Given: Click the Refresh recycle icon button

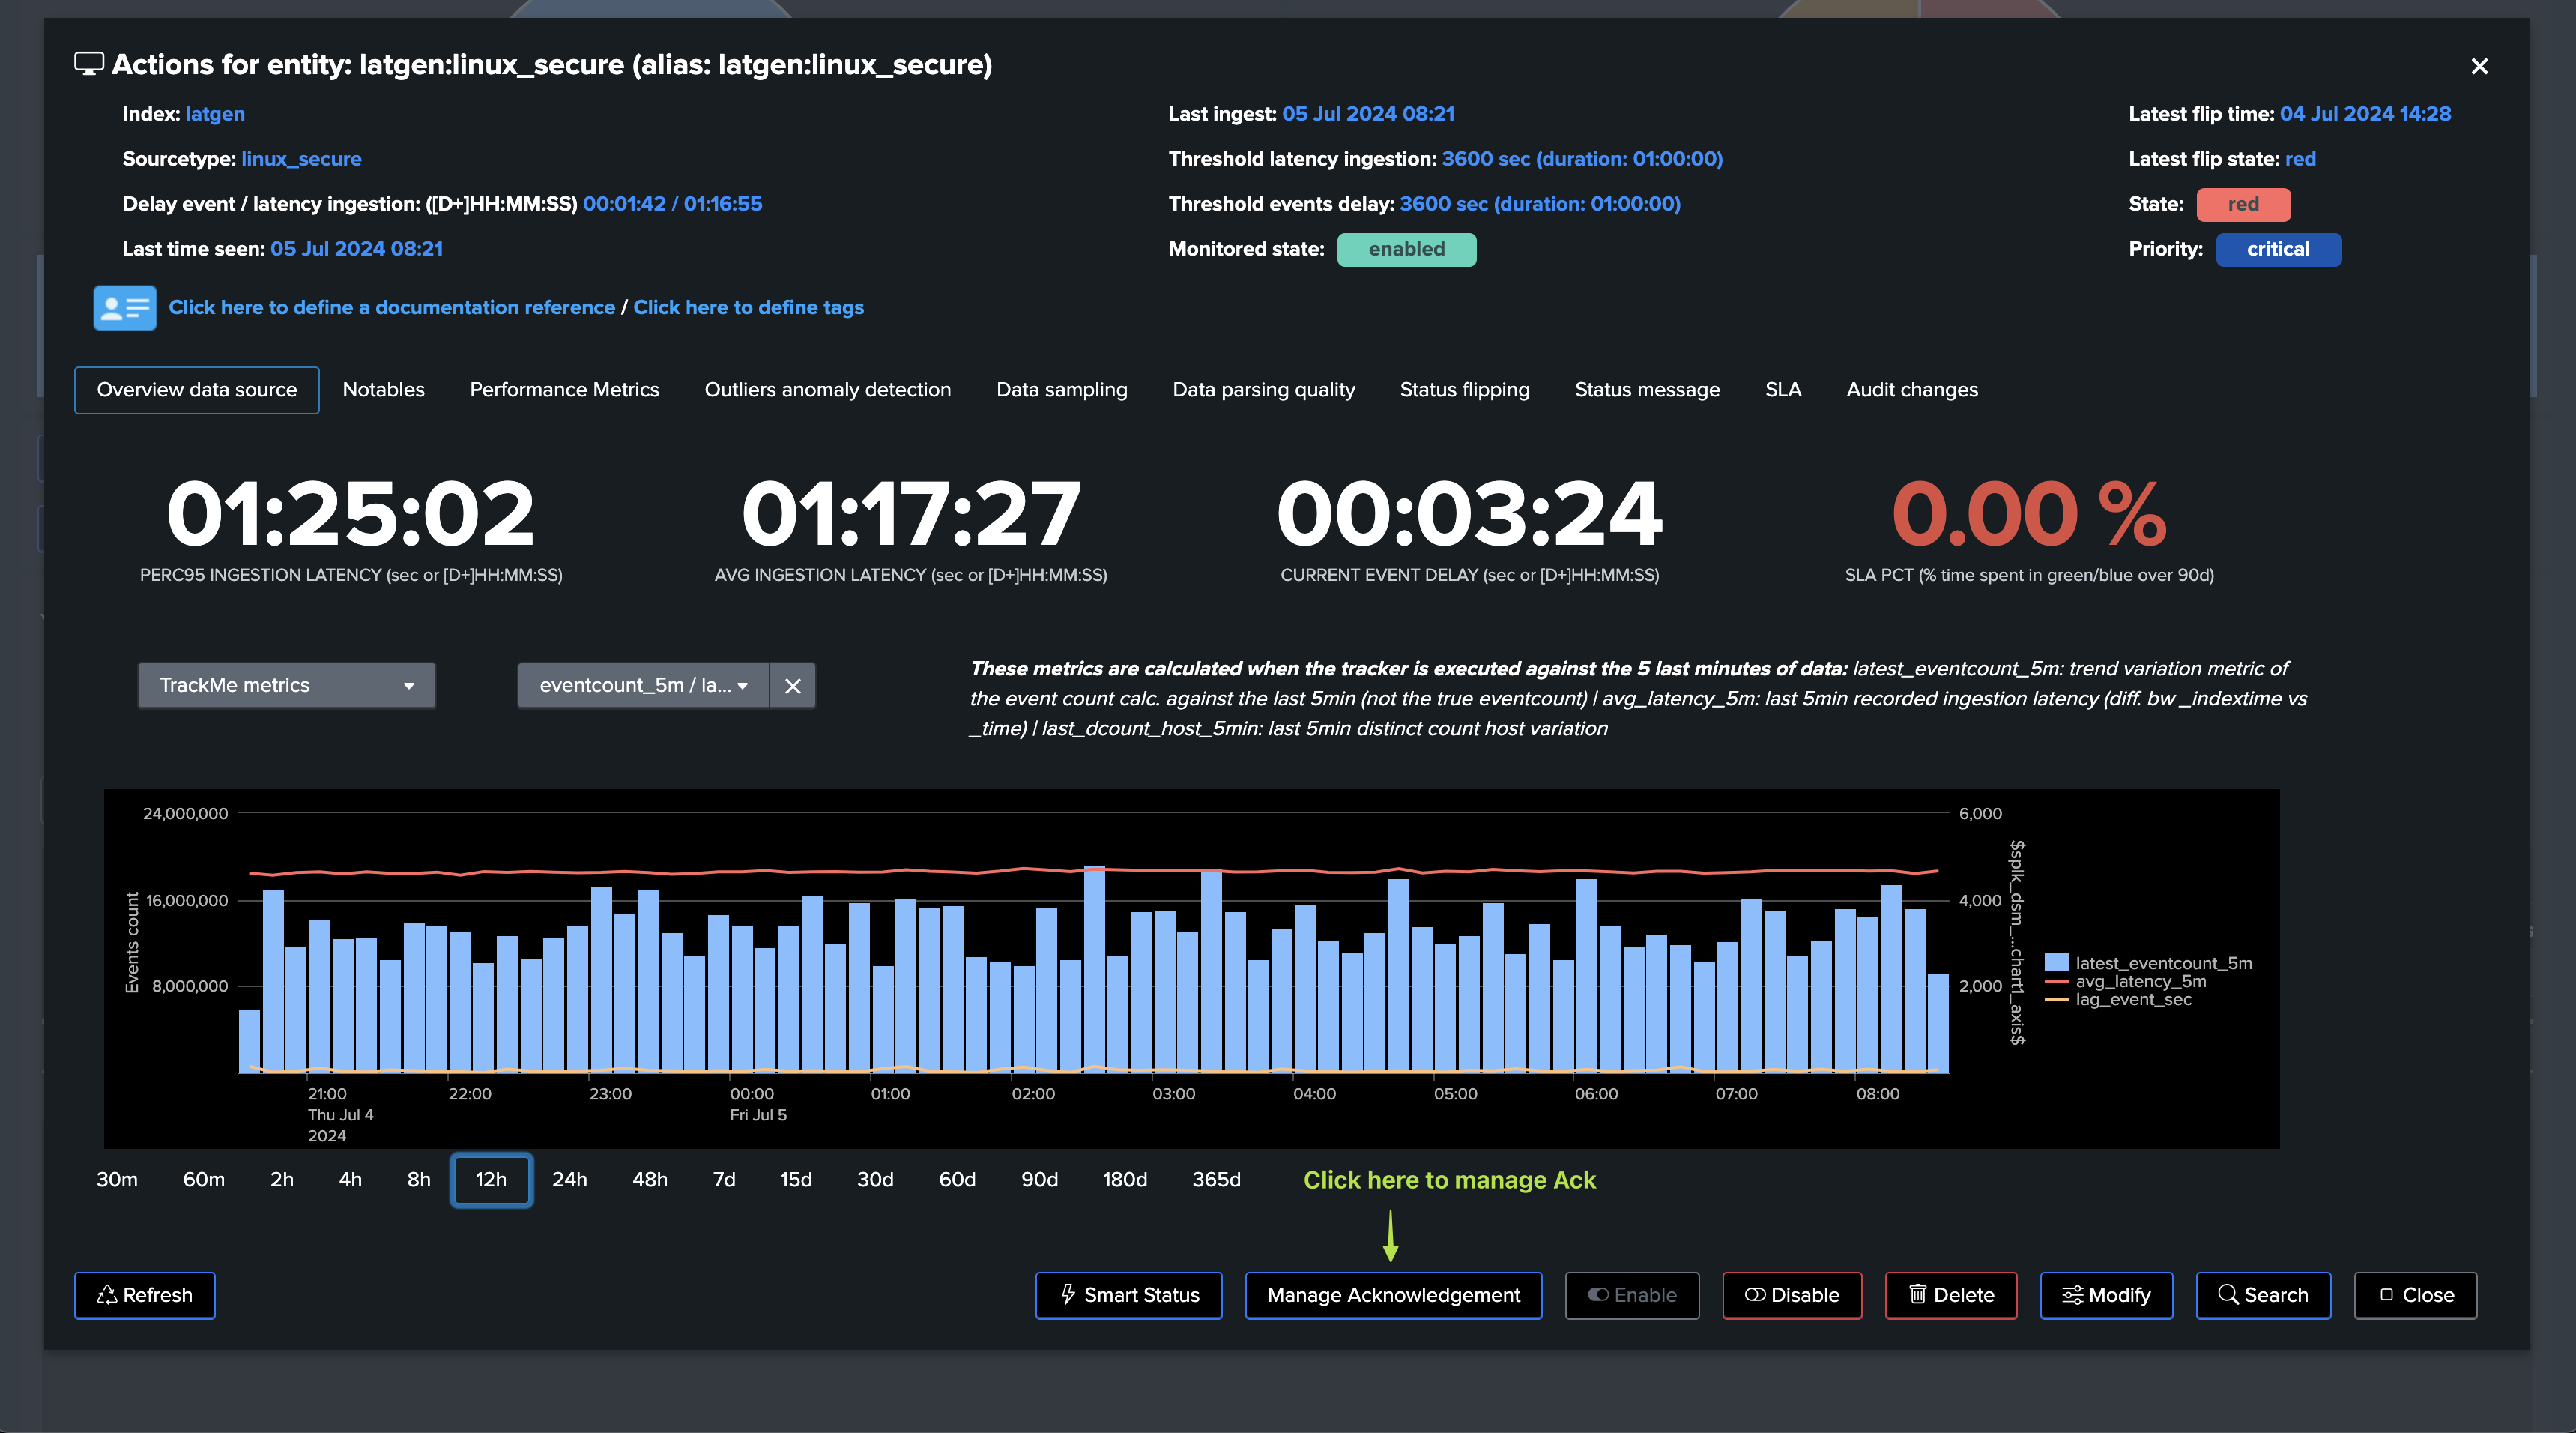Looking at the screenshot, I should tap(144, 1295).
